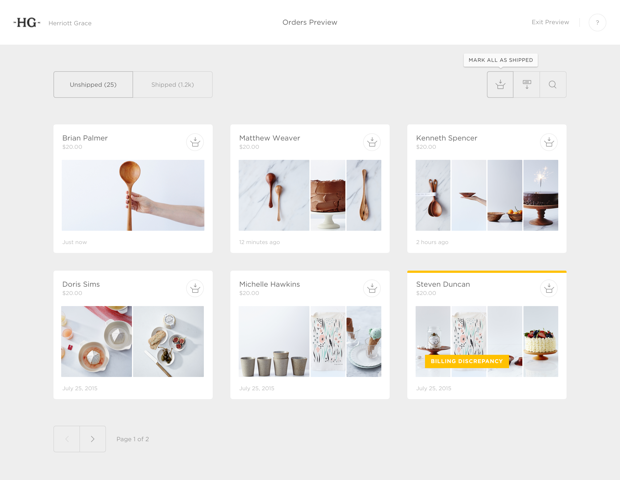Open the filter orders icon in toolbar
620x480 pixels.
[x=527, y=85]
